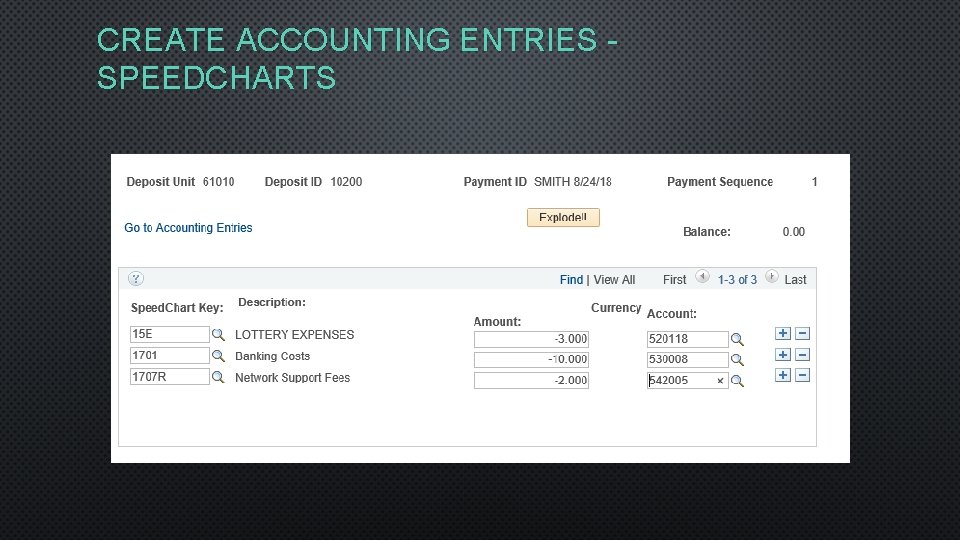Screen dimensions: 960x540
Task: Open account lookup beside 542005
Action: (737, 381)
